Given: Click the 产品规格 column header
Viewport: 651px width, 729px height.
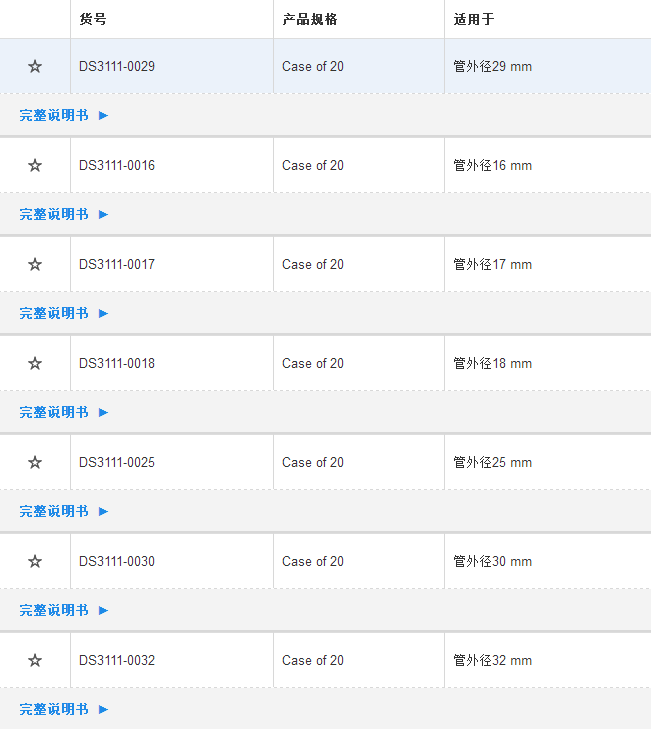Looking at the screenshot, I should (x=310, y=19).
